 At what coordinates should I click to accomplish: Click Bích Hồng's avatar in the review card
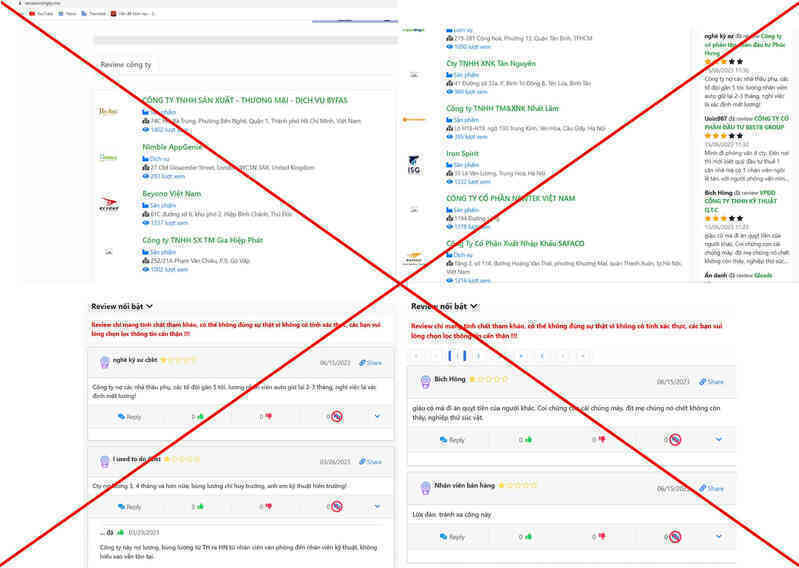point(425,382)
